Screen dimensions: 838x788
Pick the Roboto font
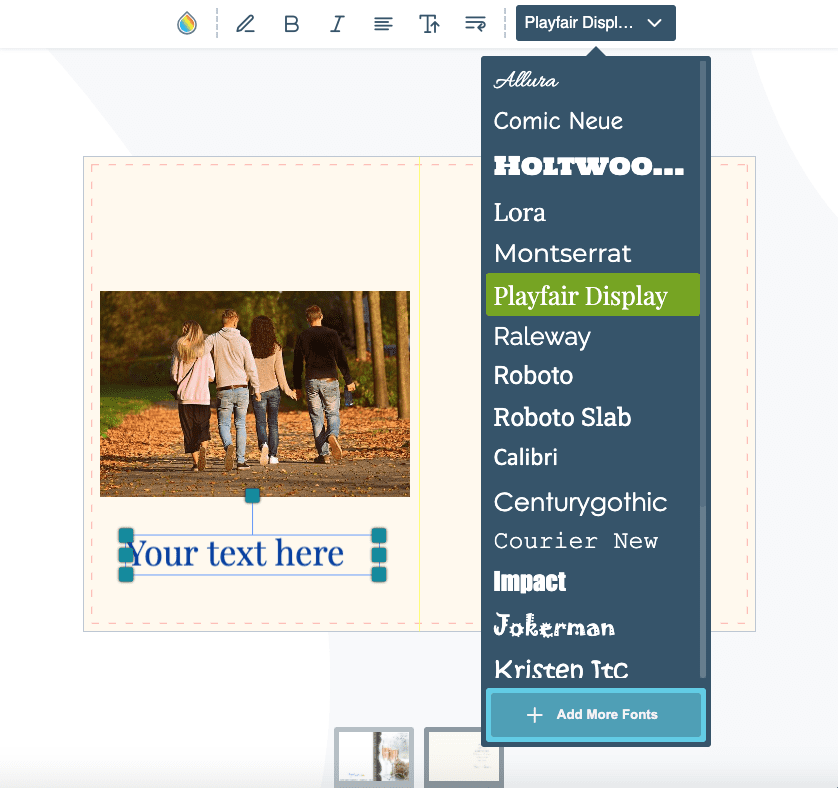click(533, 375)
